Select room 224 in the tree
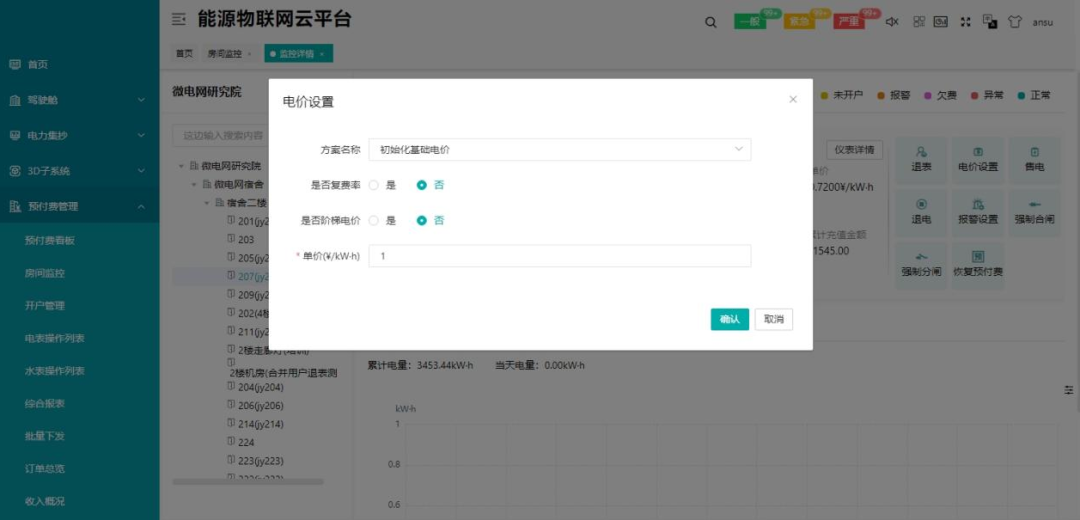This screenshot has width=1080, height=520. point(246,442)
